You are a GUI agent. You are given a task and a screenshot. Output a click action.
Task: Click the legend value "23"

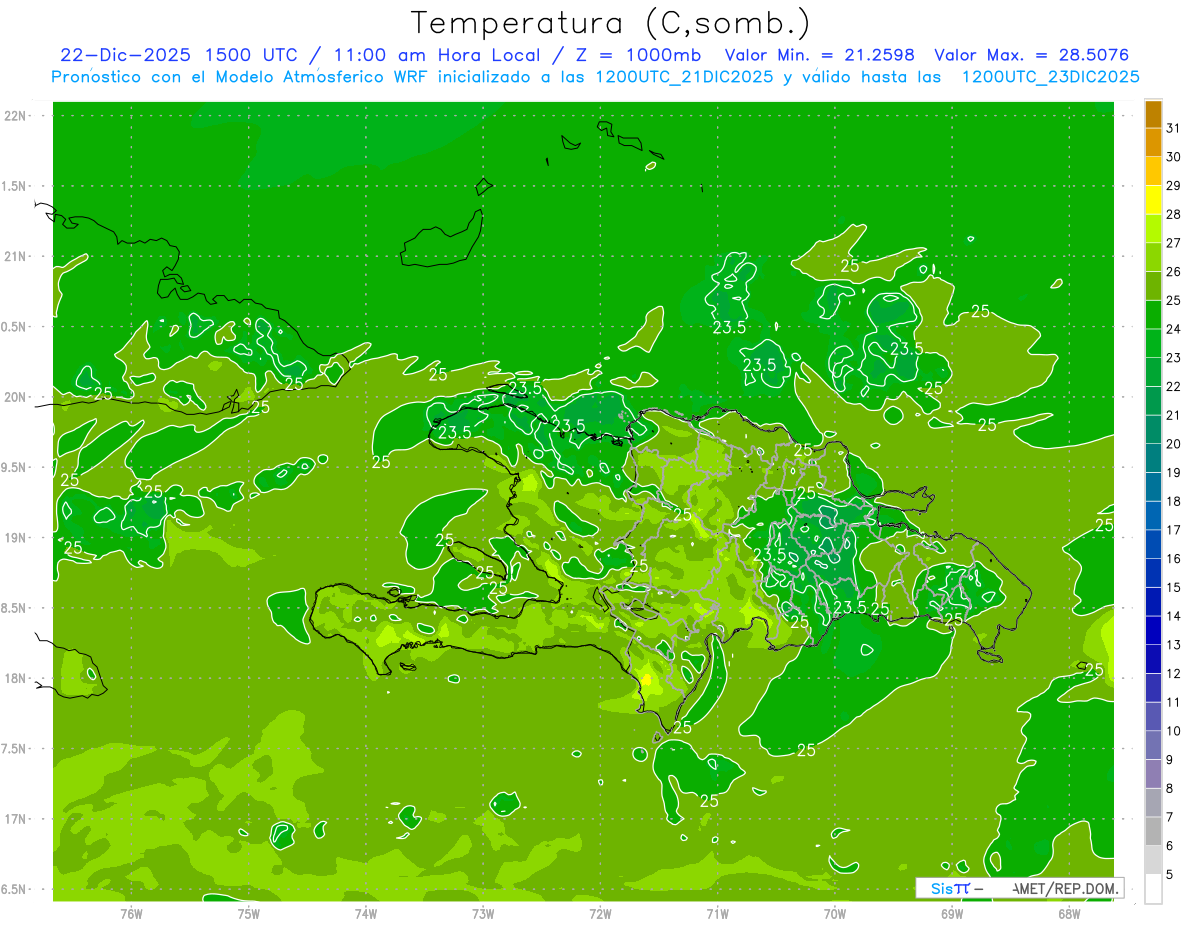coord(1173,358)
